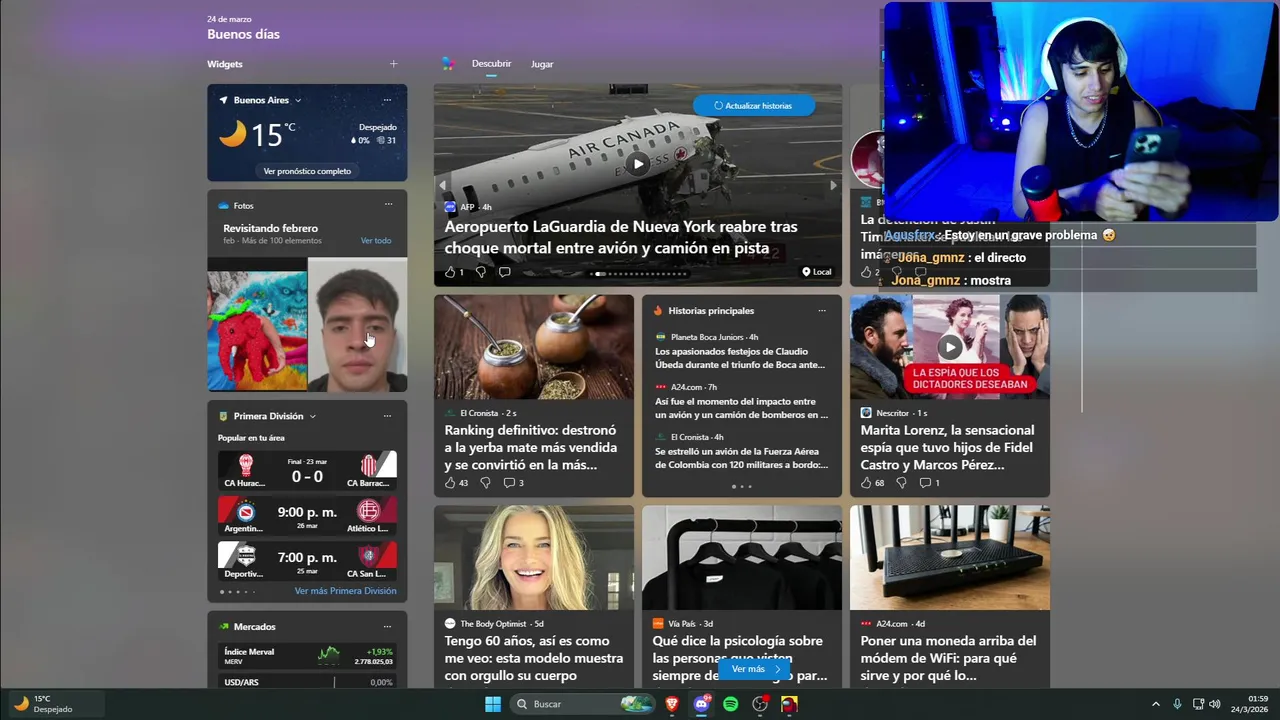Play the Air Canada LaGuardia video
1280x720 pixels.
638,164
